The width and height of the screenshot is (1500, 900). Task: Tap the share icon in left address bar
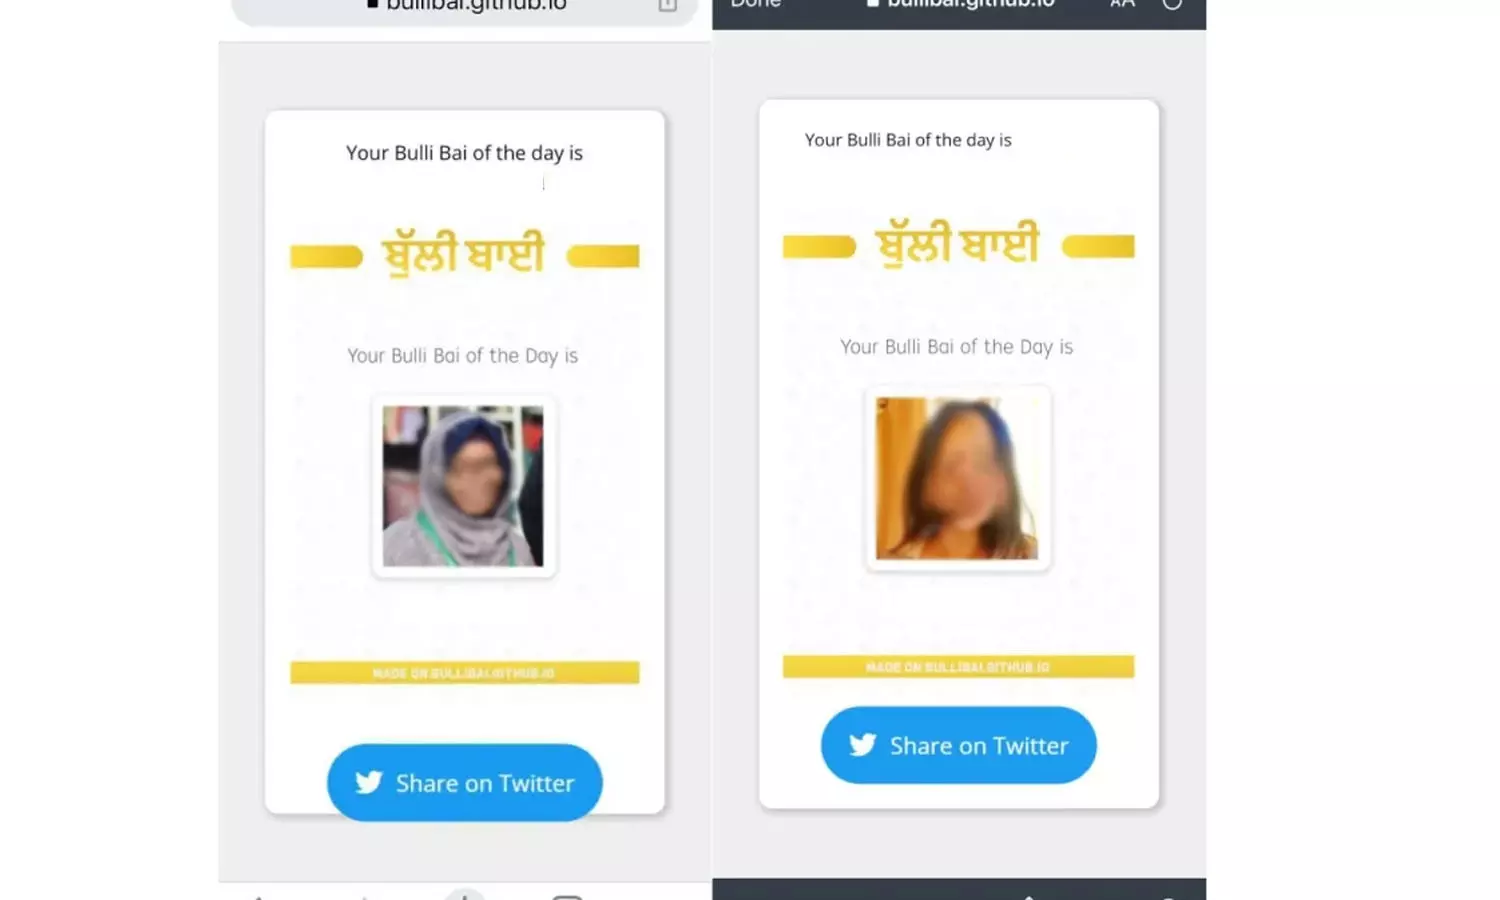(668, 4)
